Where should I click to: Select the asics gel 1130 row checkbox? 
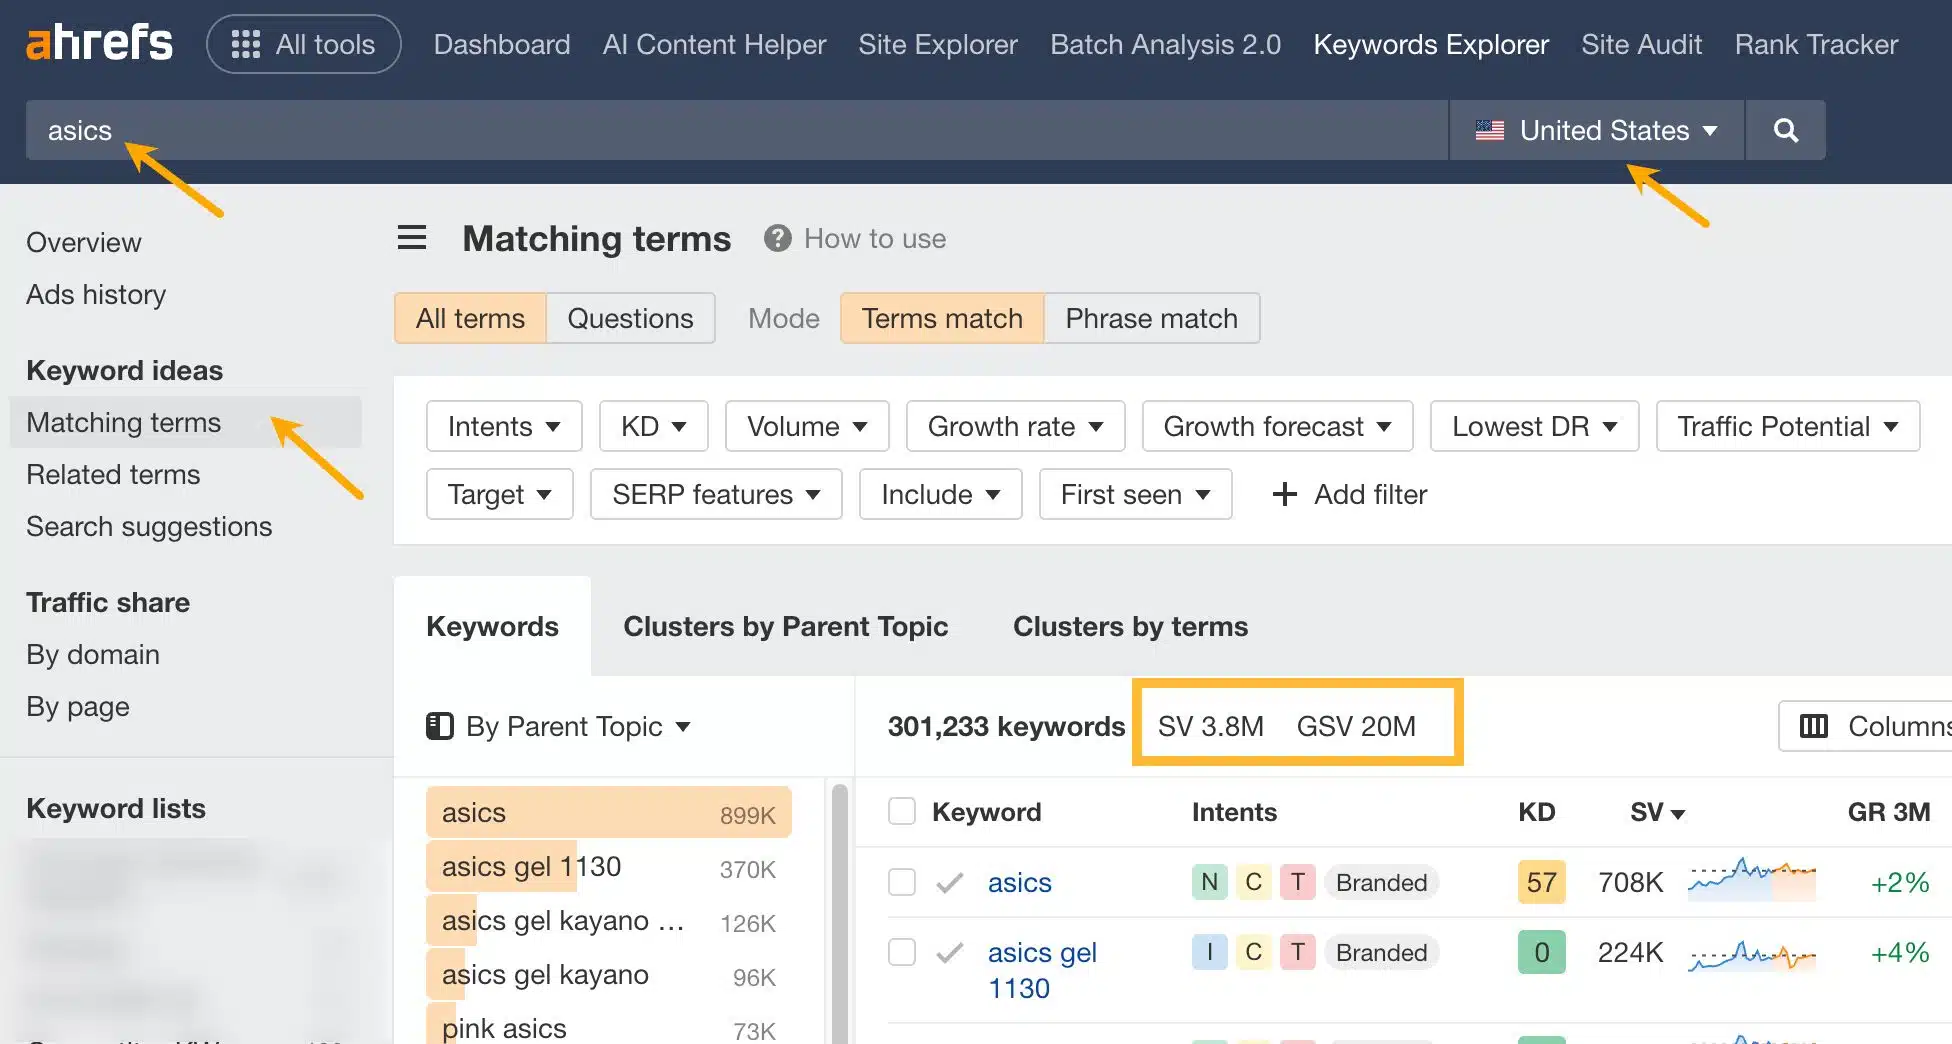[902, 952]
